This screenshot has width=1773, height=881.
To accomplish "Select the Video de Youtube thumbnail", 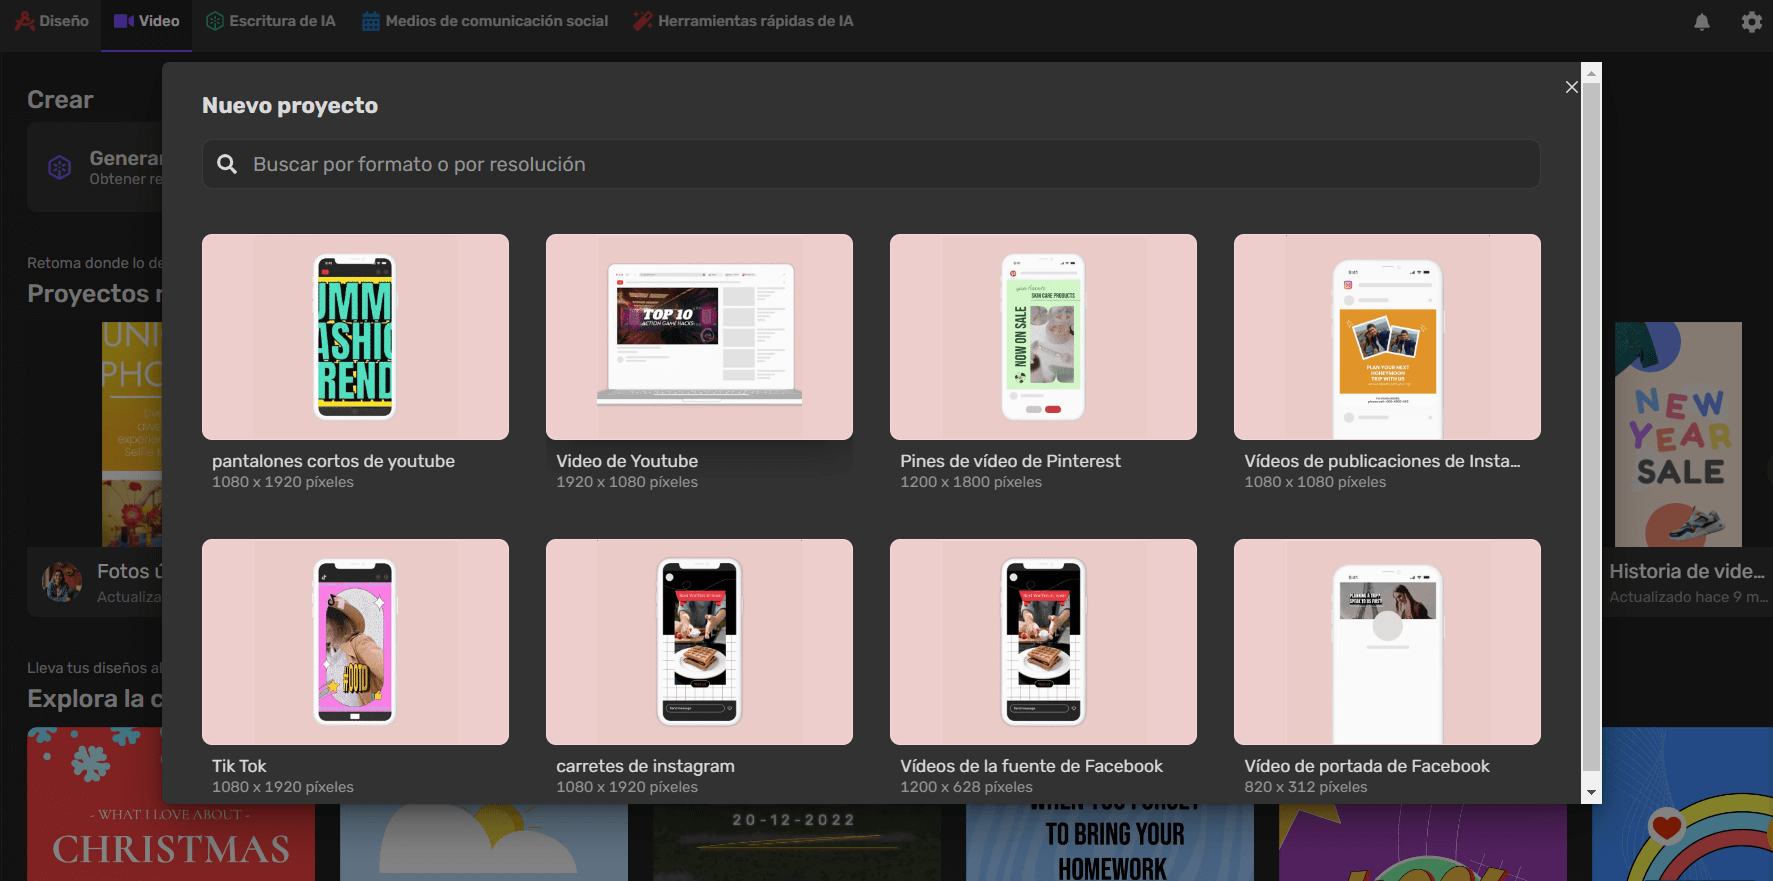I will 699,337.
